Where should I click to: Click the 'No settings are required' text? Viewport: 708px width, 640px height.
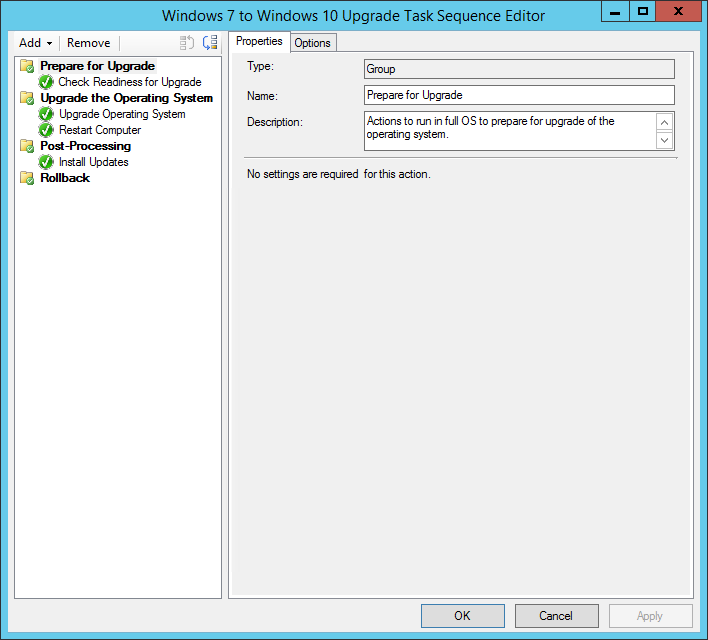(339, 174)
